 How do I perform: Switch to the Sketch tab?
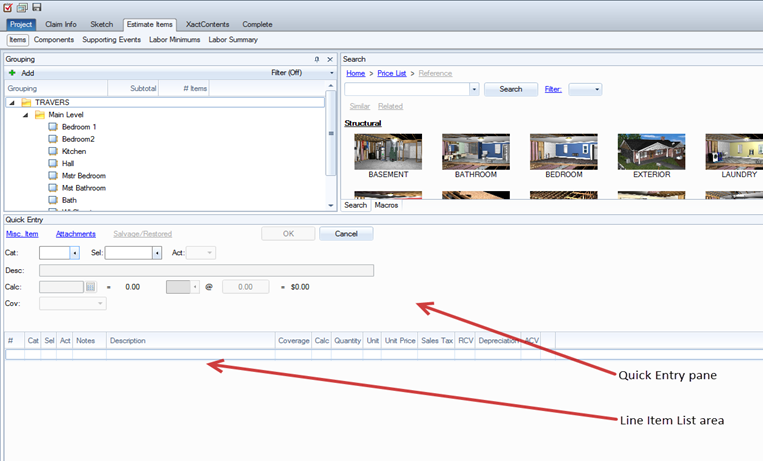tap(102, 24)
